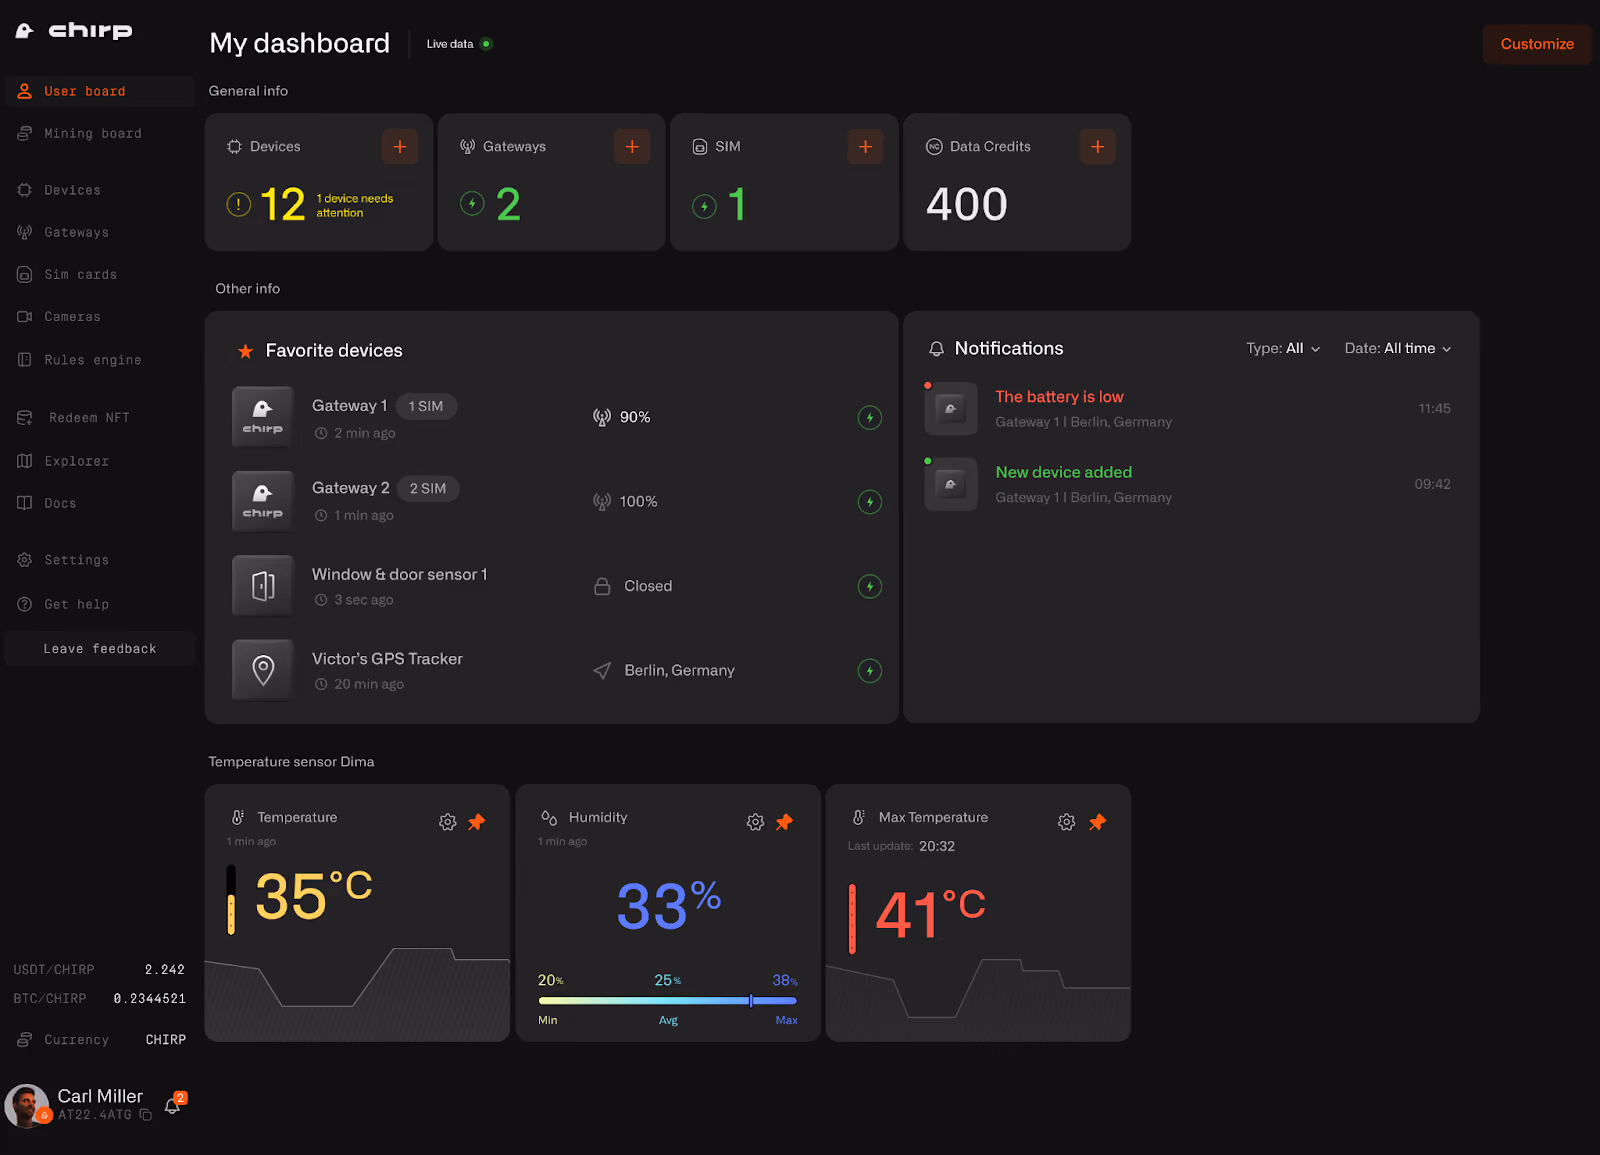
Task: Click power status icon for Window & door sensor 1
Action: coord(870,586)
